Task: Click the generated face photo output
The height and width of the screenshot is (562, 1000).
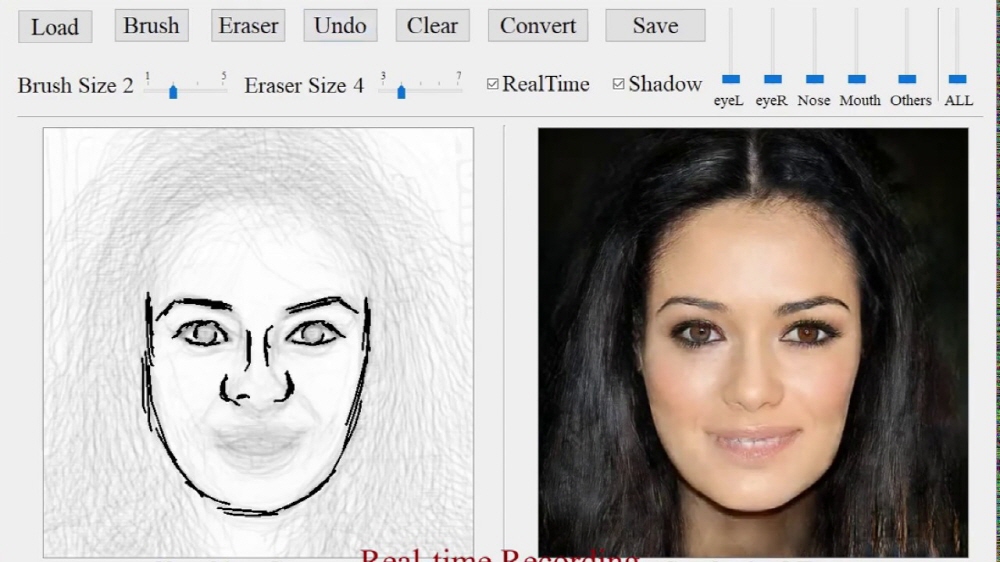Action: click(752, 340)
